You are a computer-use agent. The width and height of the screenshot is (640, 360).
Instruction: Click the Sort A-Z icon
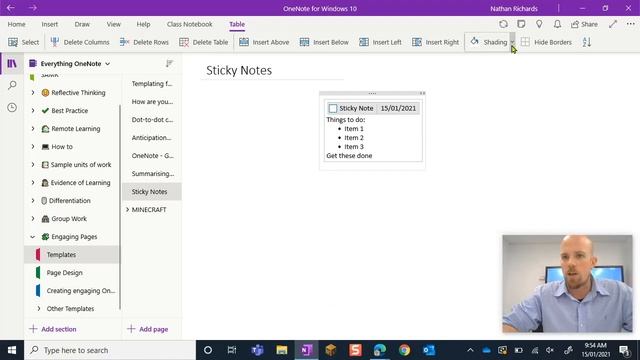click(587, 42)
